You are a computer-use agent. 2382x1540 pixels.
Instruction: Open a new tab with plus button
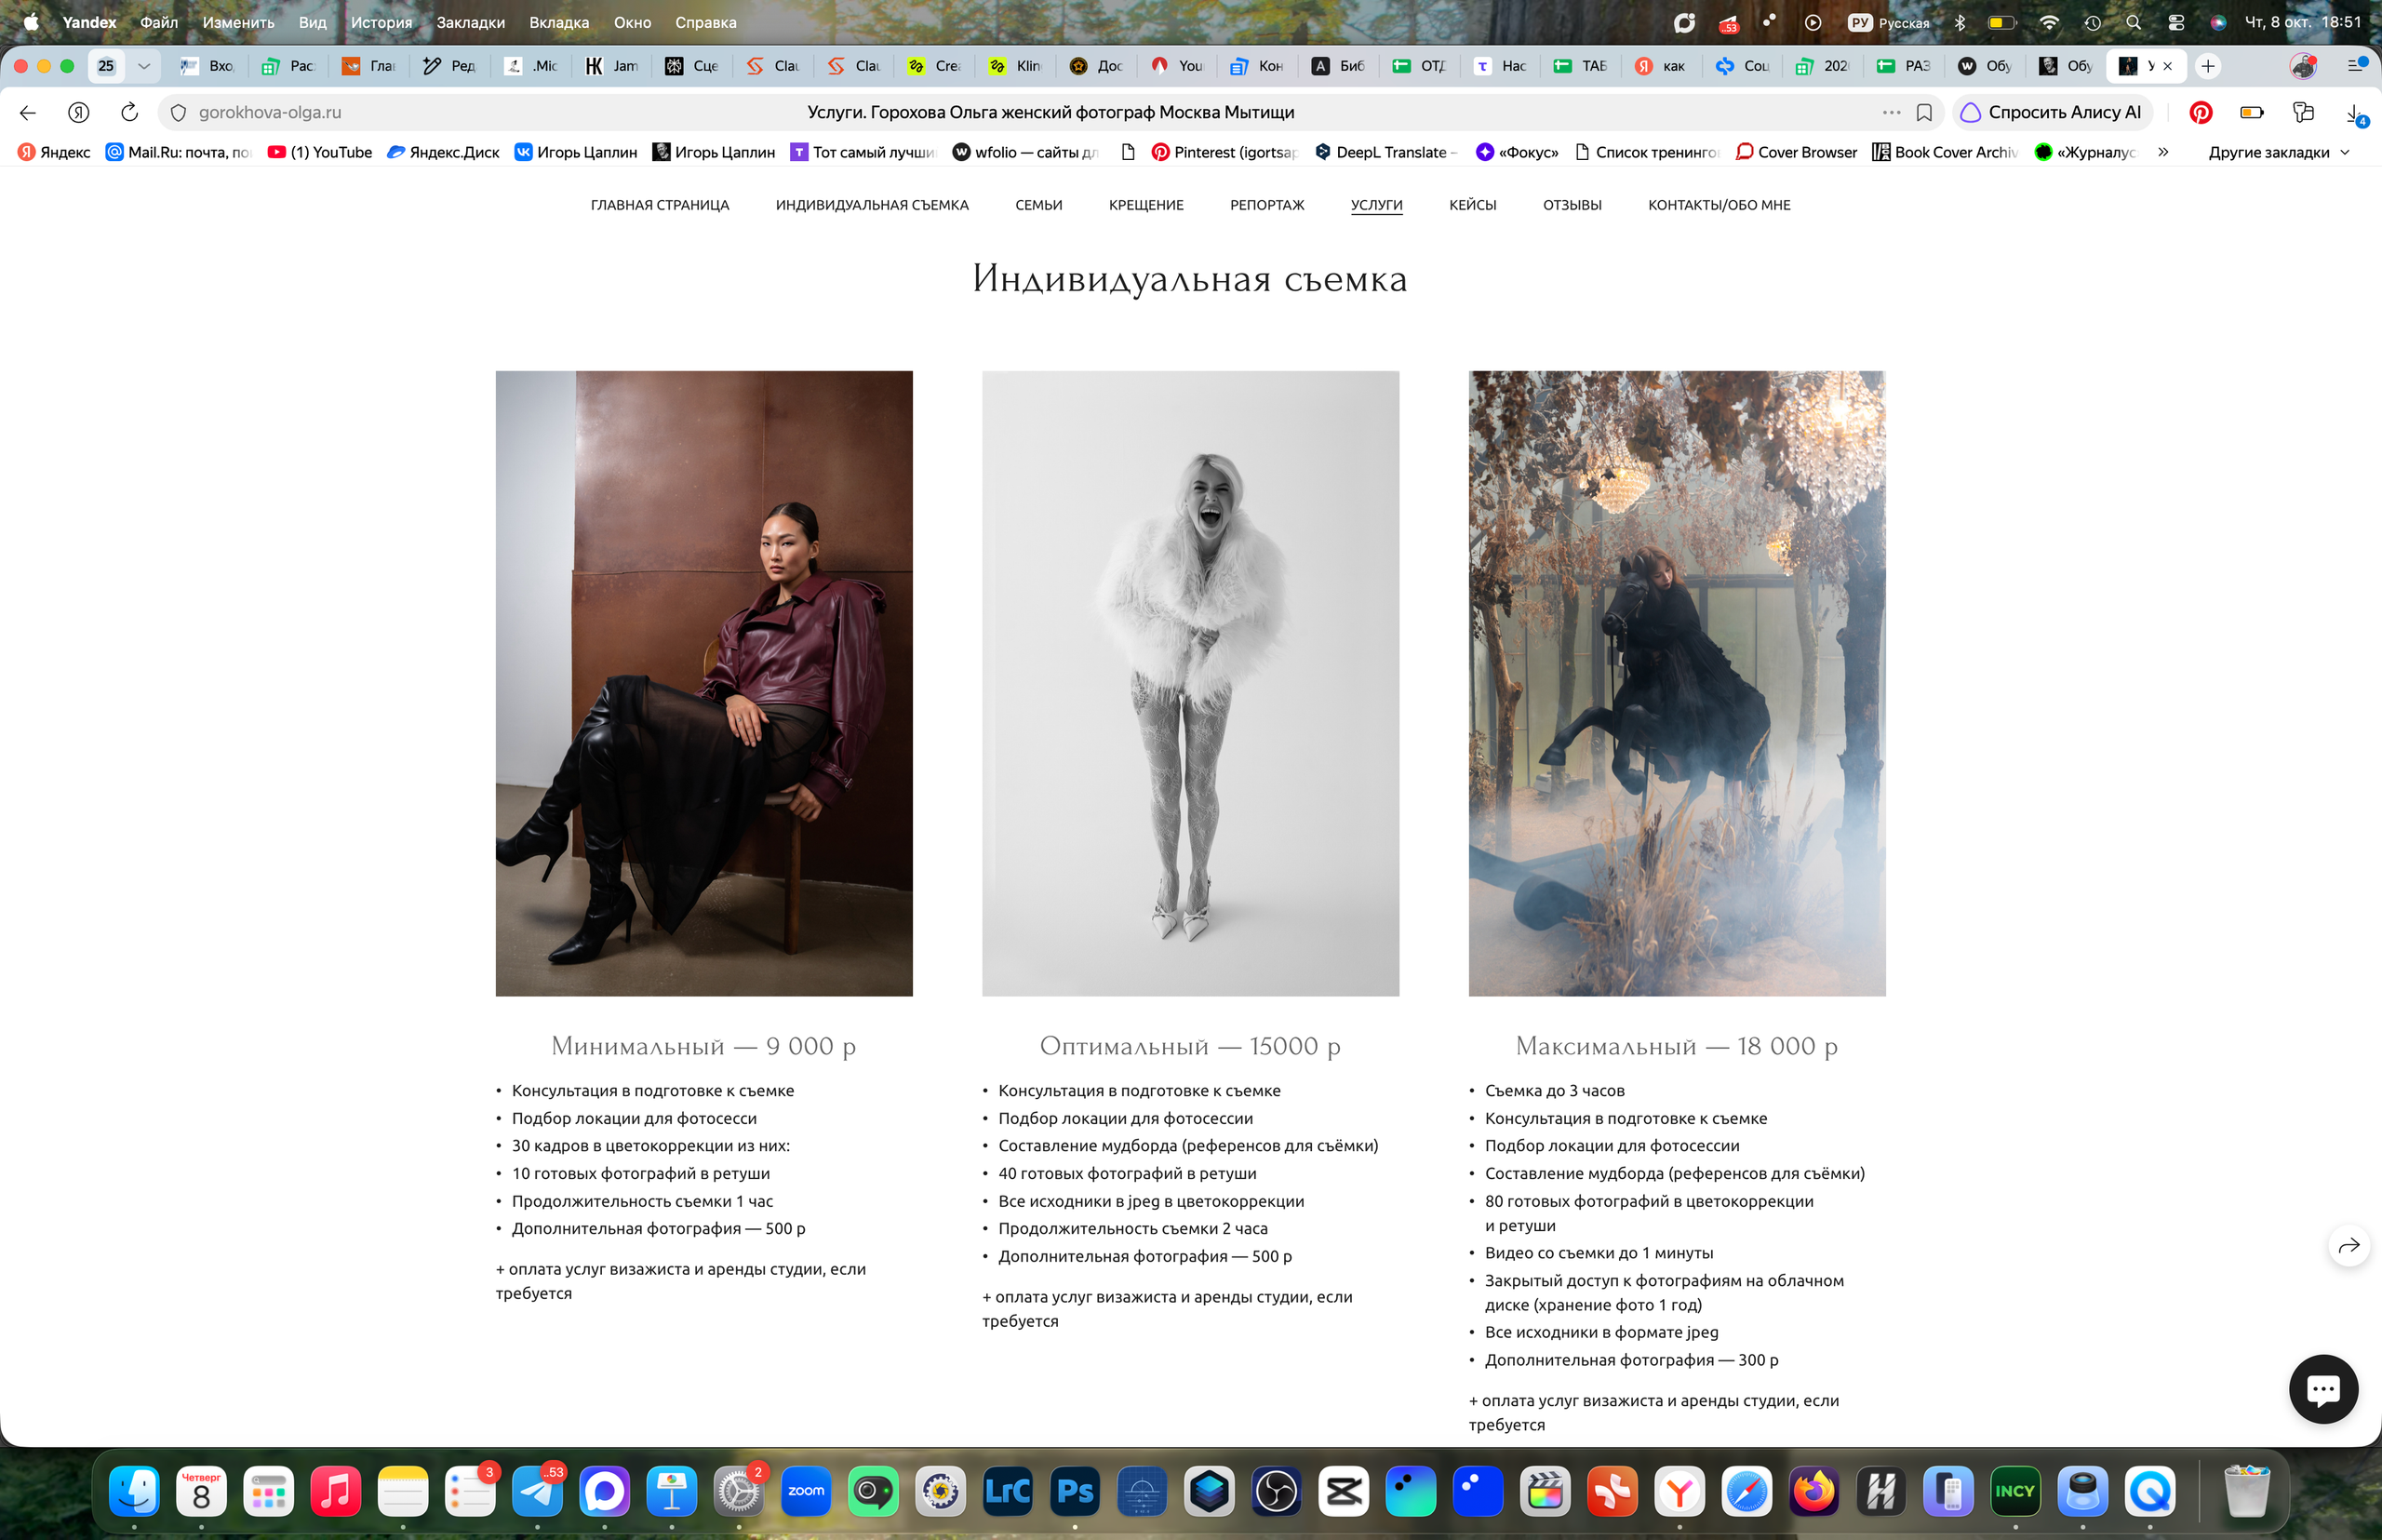[2208, 66]
